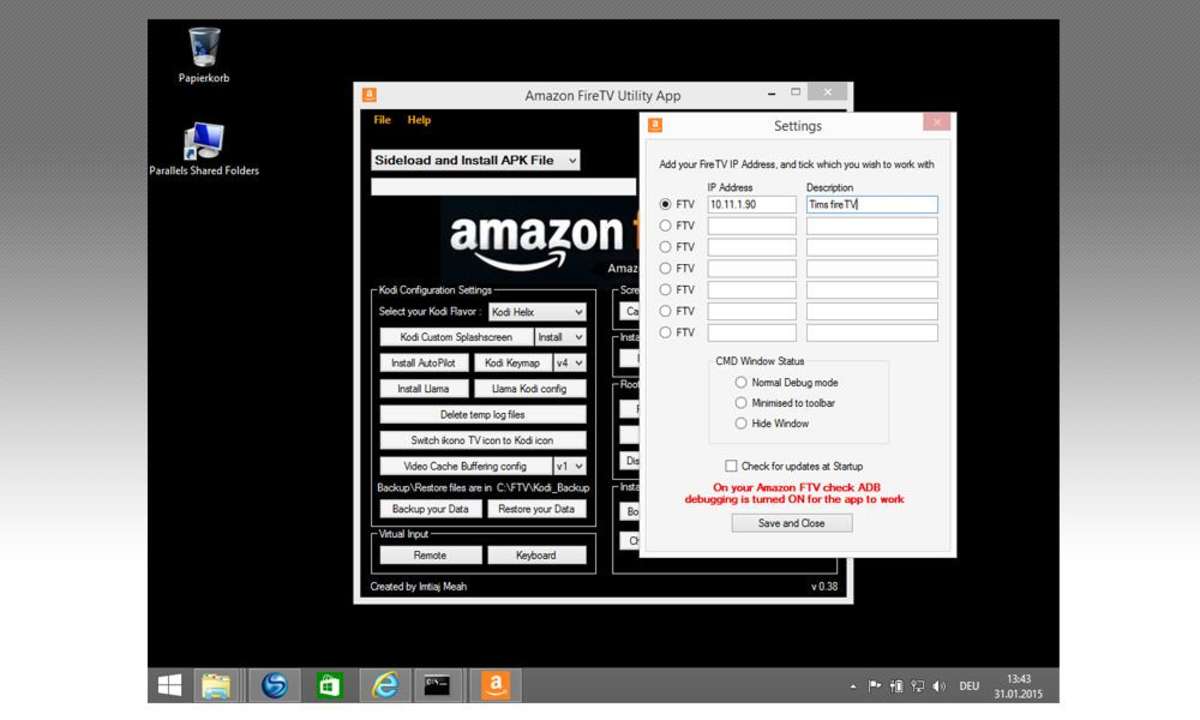Click Switch ikono TV icon to Kodi icon

click(483, 440)
